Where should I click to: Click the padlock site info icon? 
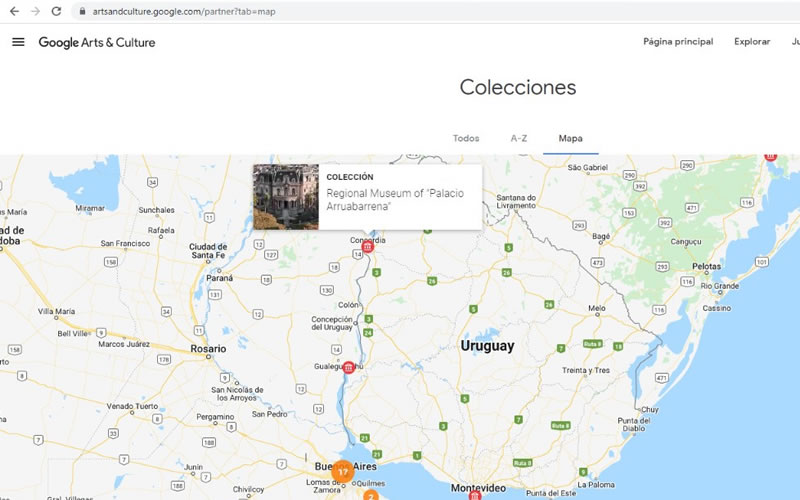83,11
